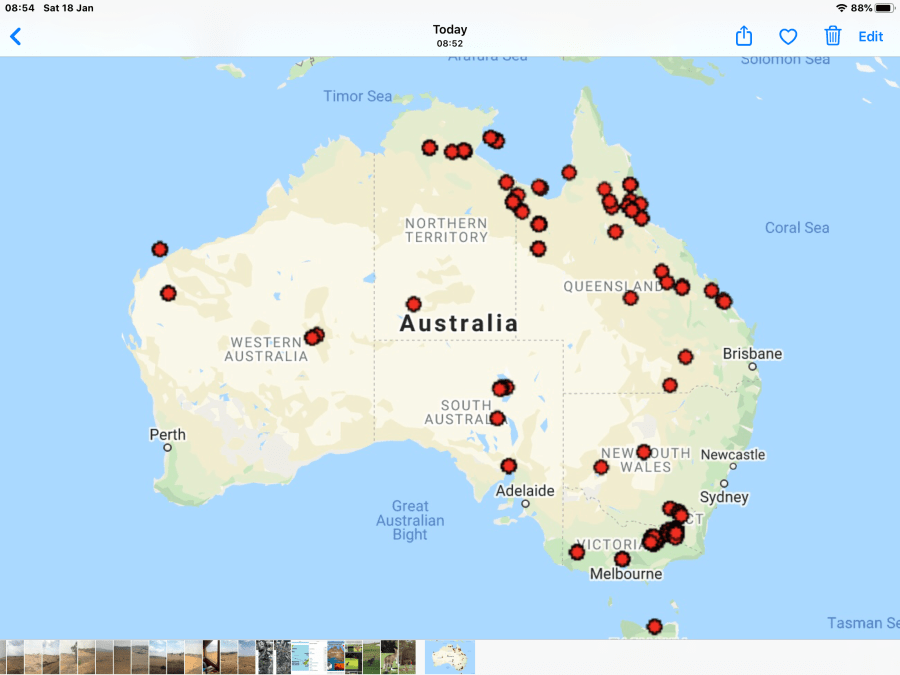Viewport: 900px width, 675px height.
Task: Tap the Today 08:52 title
Action: coord(450,36)
